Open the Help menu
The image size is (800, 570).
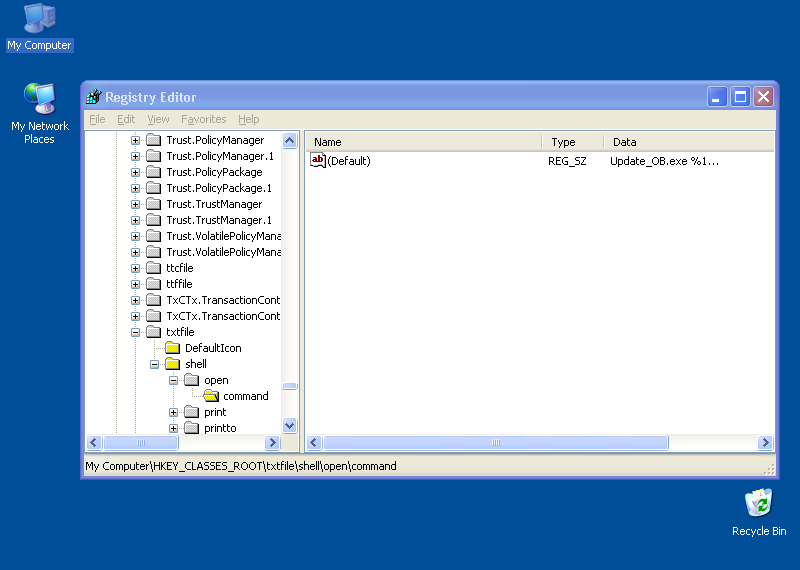pos(248,119)
